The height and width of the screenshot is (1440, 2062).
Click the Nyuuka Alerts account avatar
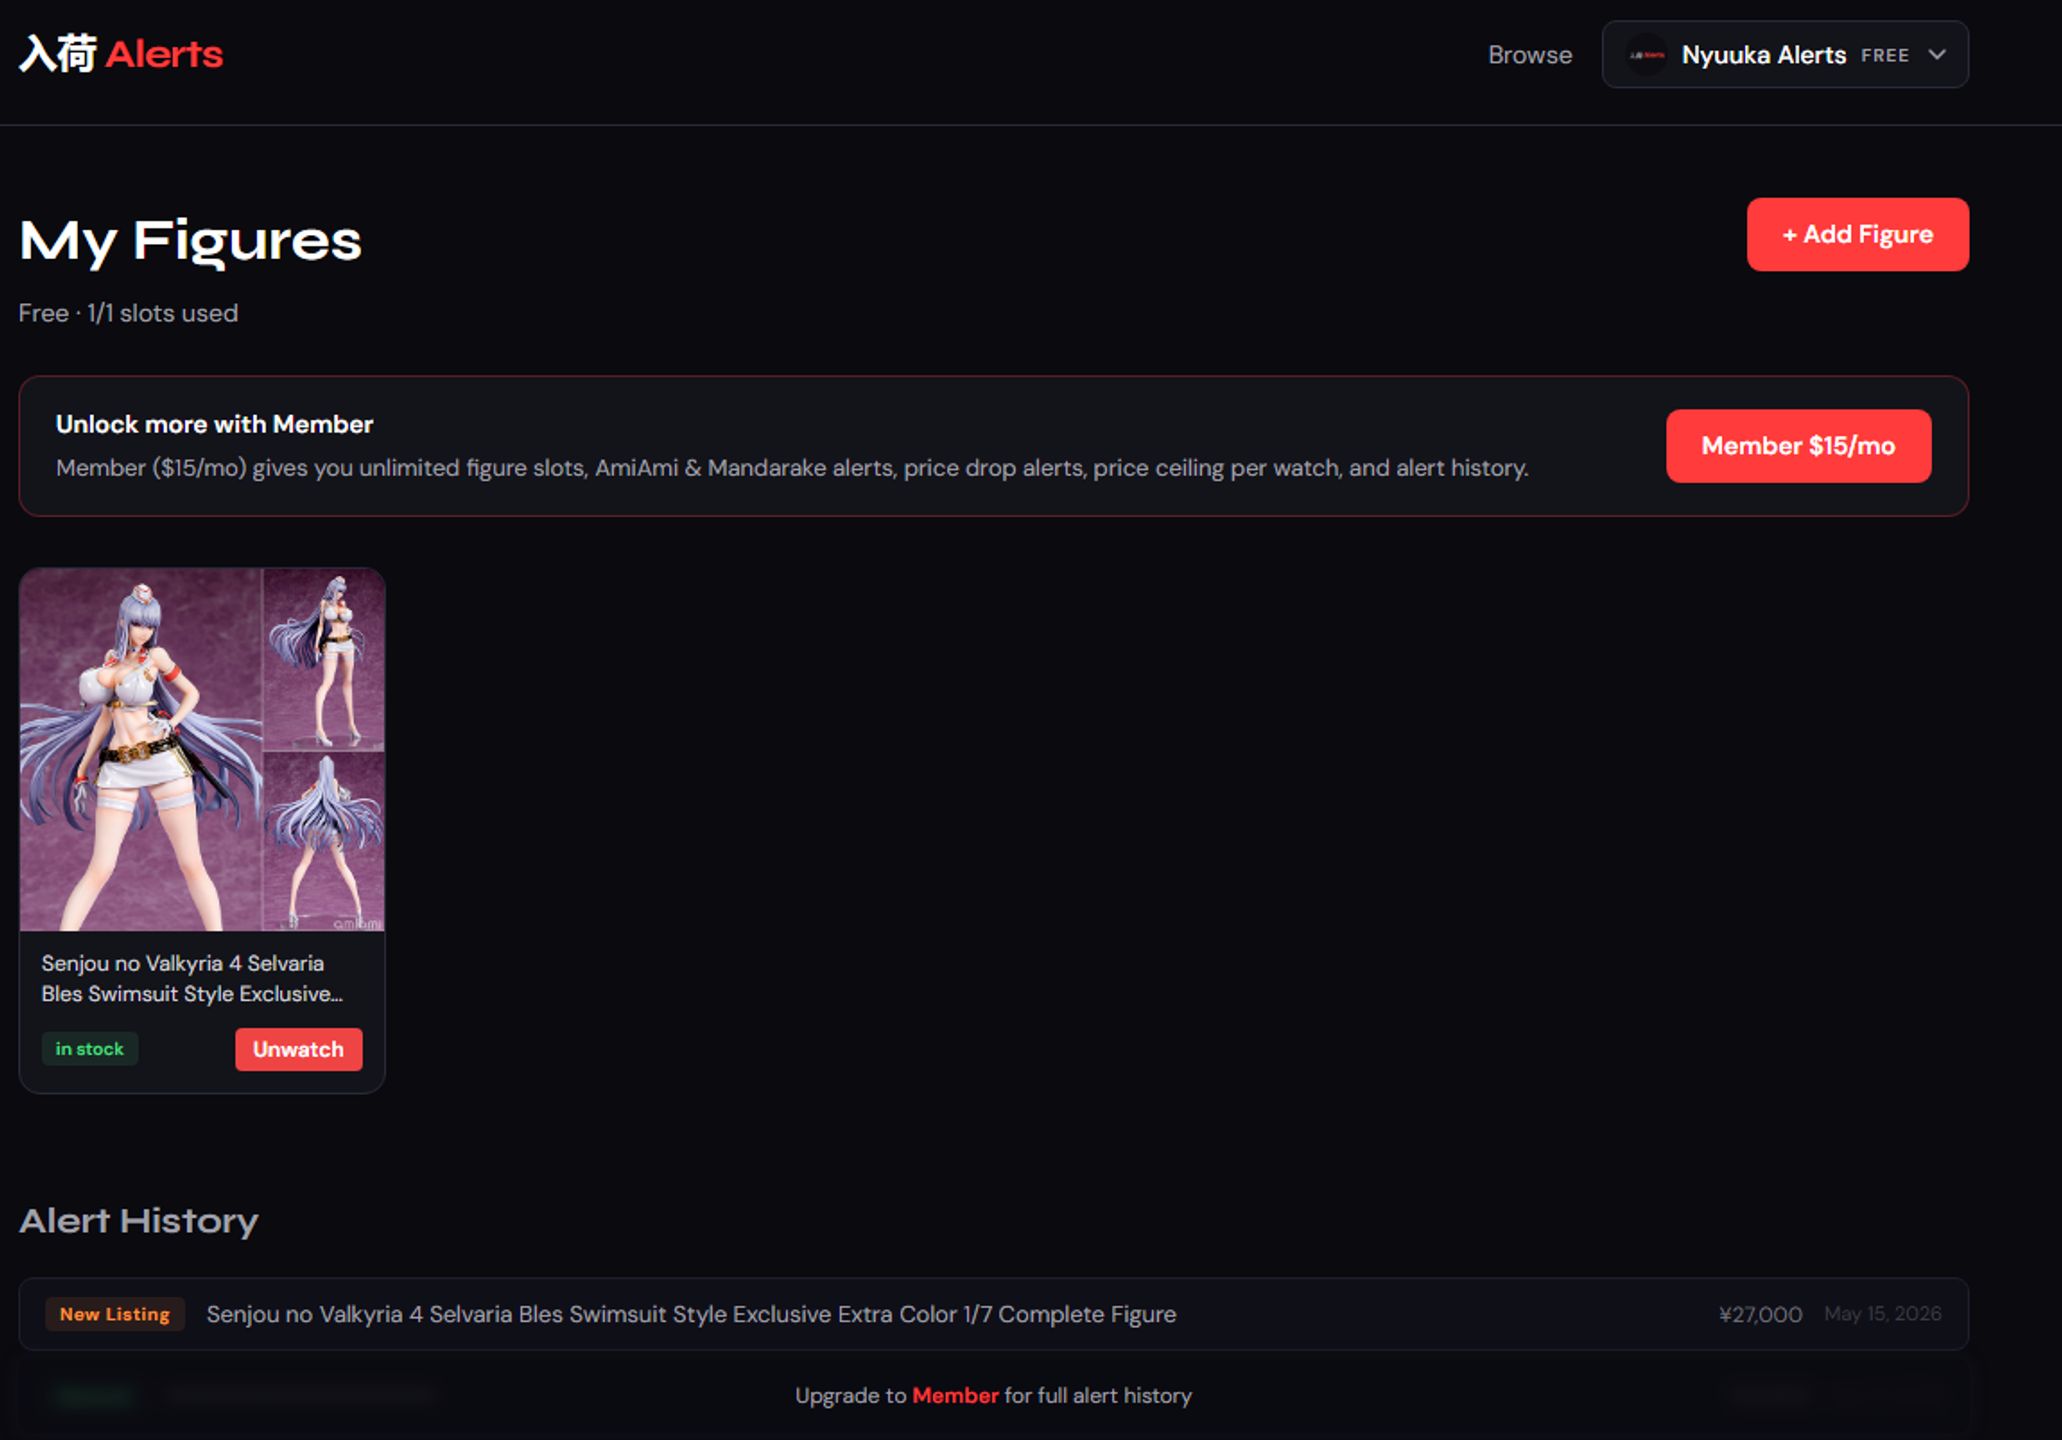1646,55
